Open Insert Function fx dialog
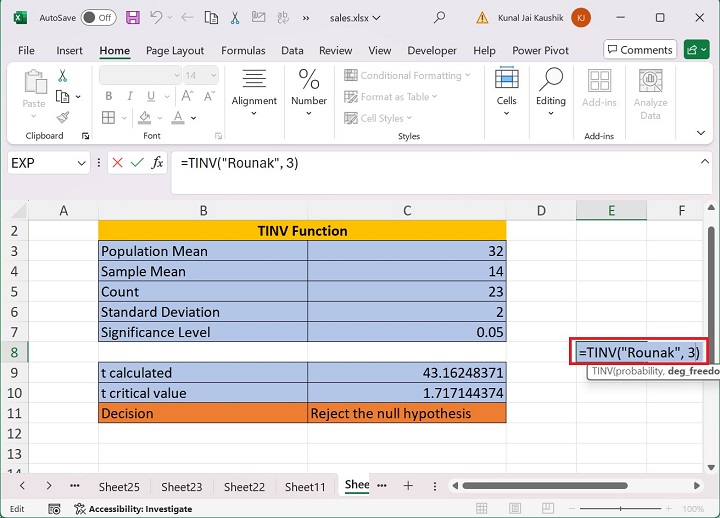Image resolution: width=720 pixels, height=518 pixels. click(x=157, y=163)
